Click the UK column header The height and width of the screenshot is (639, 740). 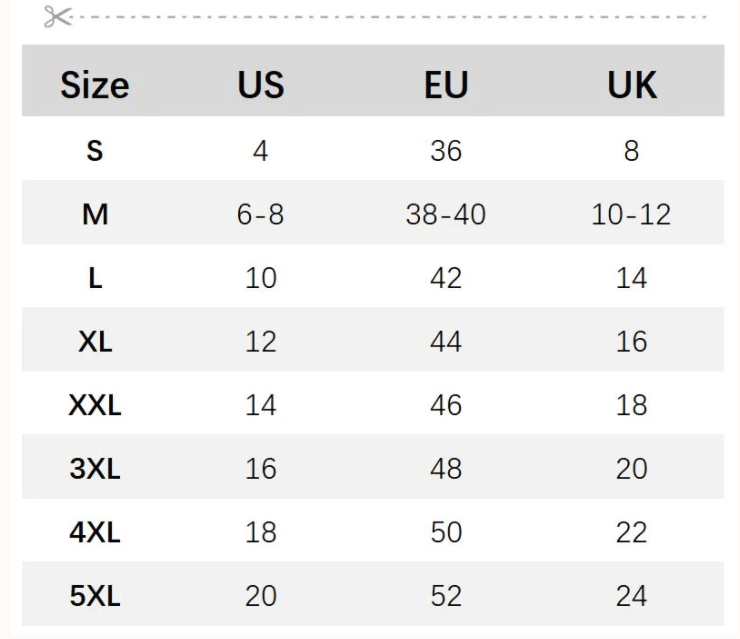(631, 85)
